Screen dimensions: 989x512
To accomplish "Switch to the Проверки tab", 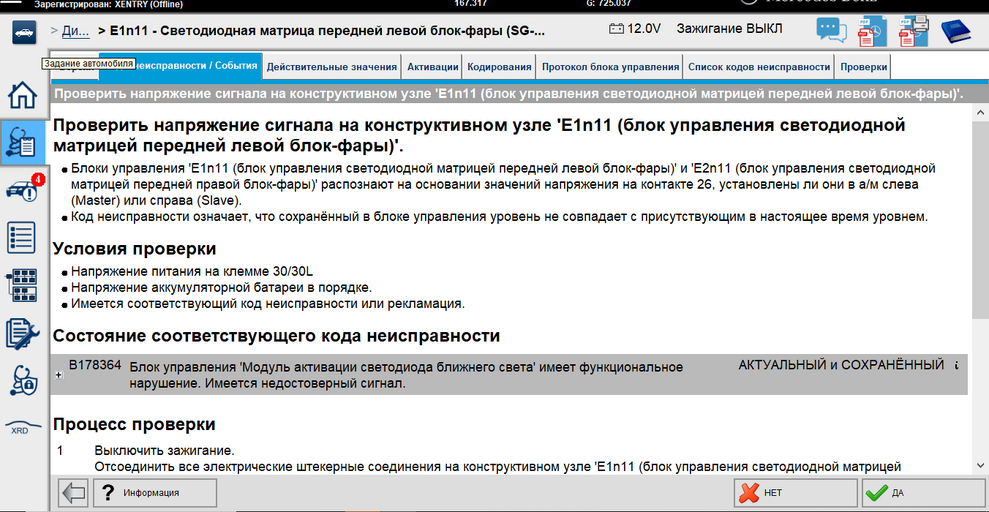I will pyautogui.click(x=863, y=67).
